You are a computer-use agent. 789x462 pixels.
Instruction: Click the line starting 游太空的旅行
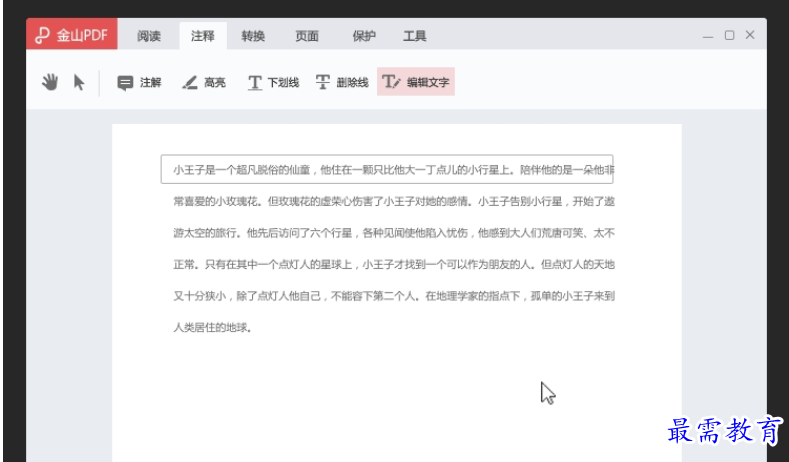[394, 233]
